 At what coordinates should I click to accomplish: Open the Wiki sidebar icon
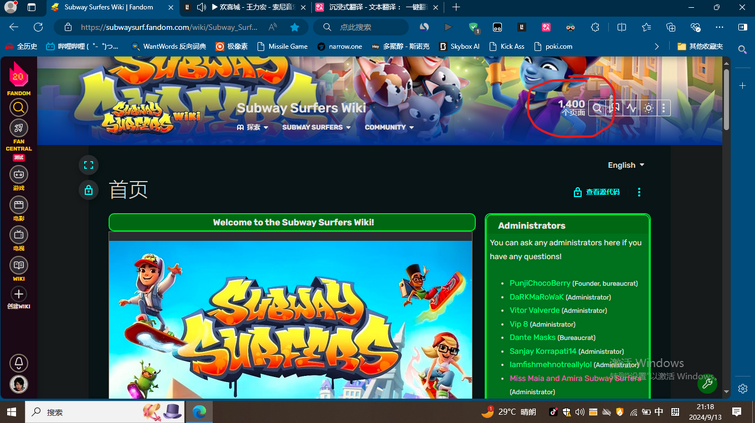coord(18,265)
